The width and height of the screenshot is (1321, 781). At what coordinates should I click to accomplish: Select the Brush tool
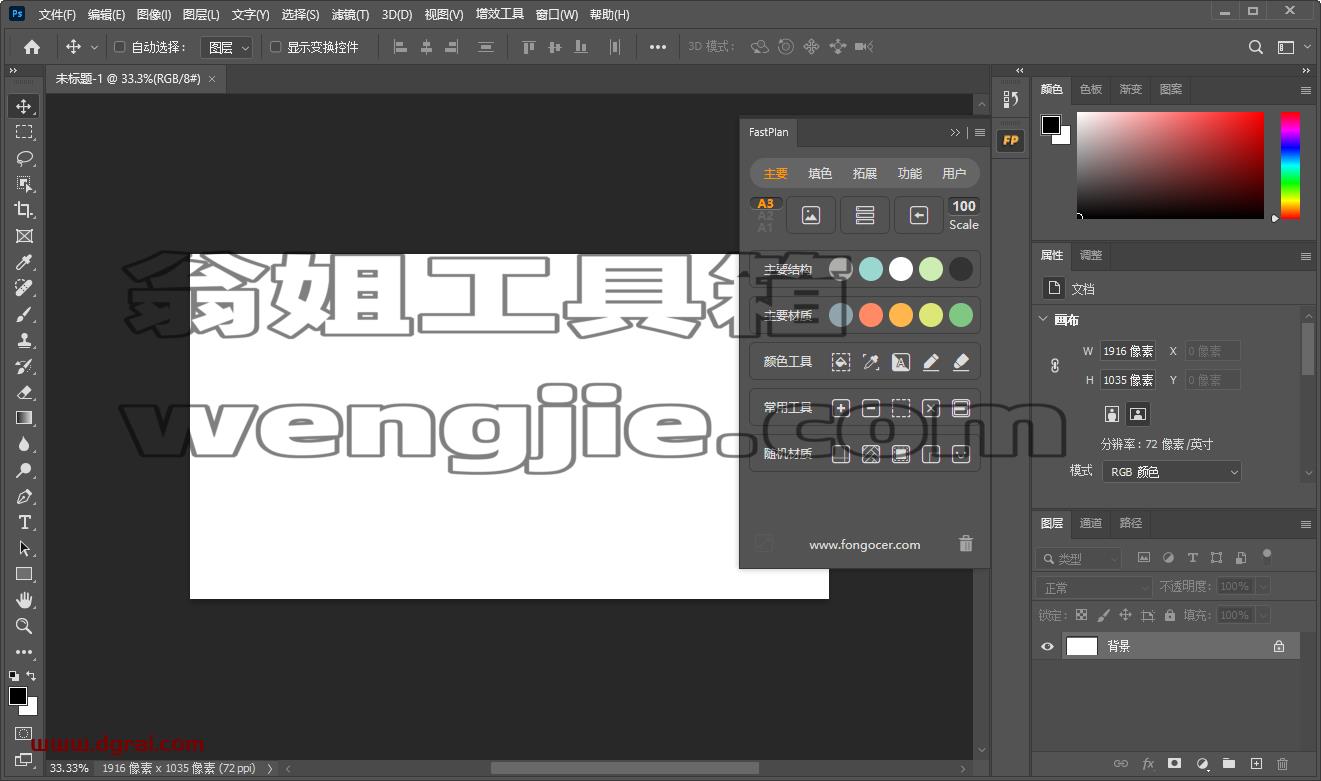(24, 314)
